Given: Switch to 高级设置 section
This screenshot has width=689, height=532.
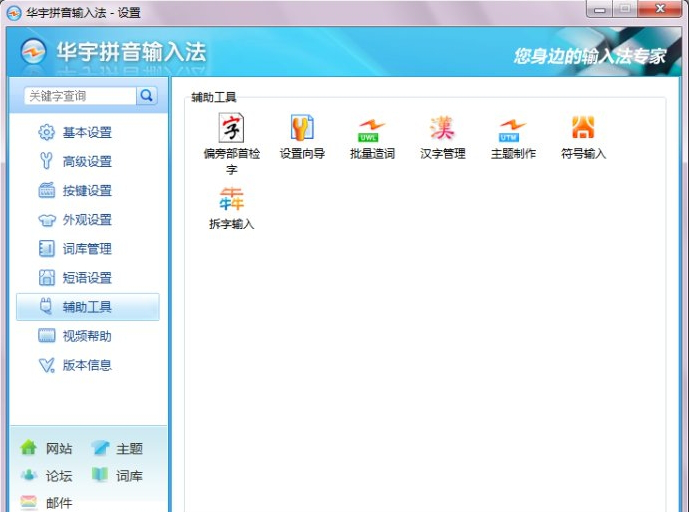Looking at the screenshot, I should (x=88, y=161).
